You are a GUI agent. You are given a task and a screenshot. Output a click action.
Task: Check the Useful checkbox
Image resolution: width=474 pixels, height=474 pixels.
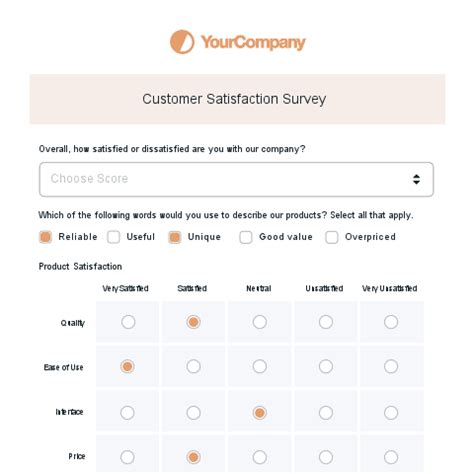[x=114, y=237]
